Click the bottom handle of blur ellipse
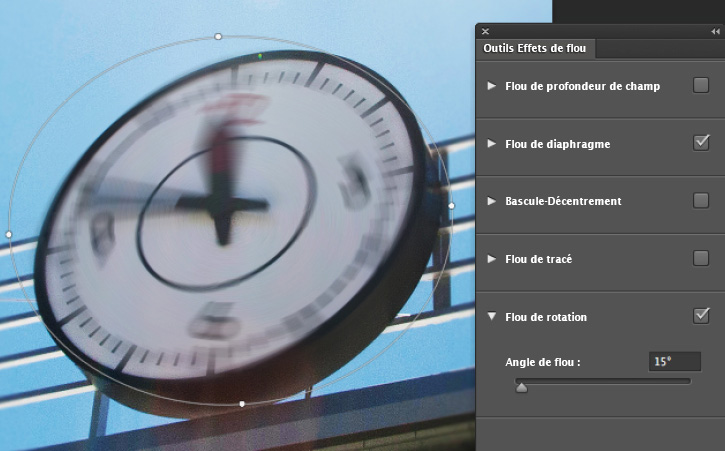 (x=242, y=404)
